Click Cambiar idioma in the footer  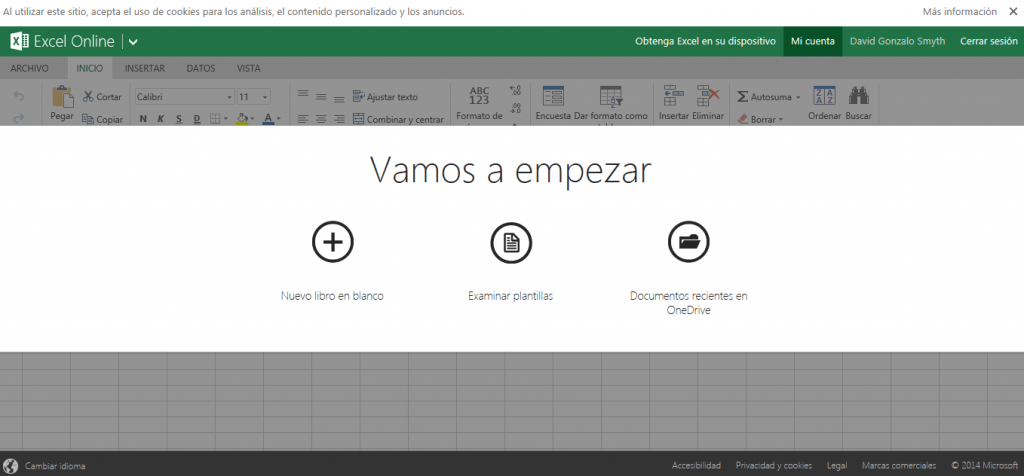point(55,466)
